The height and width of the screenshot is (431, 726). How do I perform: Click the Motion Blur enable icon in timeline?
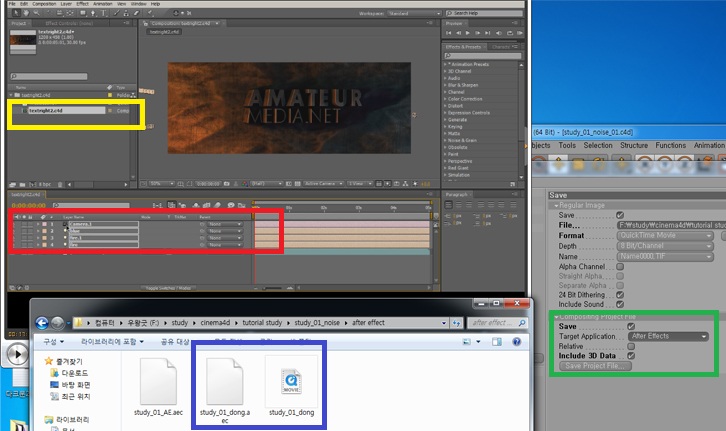pos(218,205)
